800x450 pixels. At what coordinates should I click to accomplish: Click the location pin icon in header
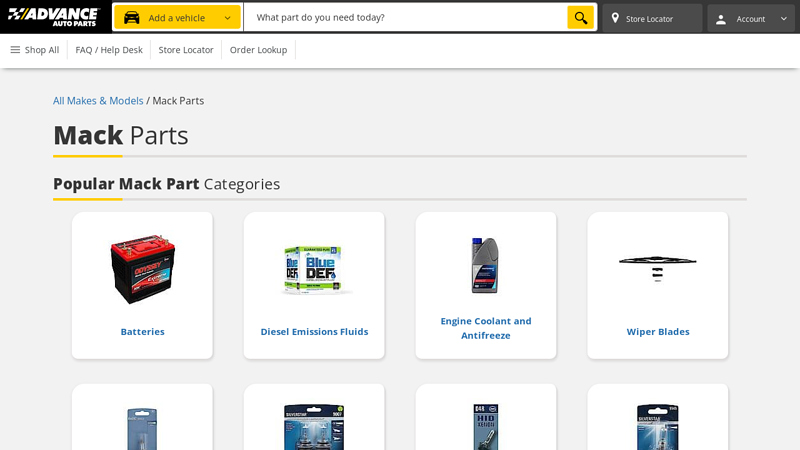(x=615, y=18)
